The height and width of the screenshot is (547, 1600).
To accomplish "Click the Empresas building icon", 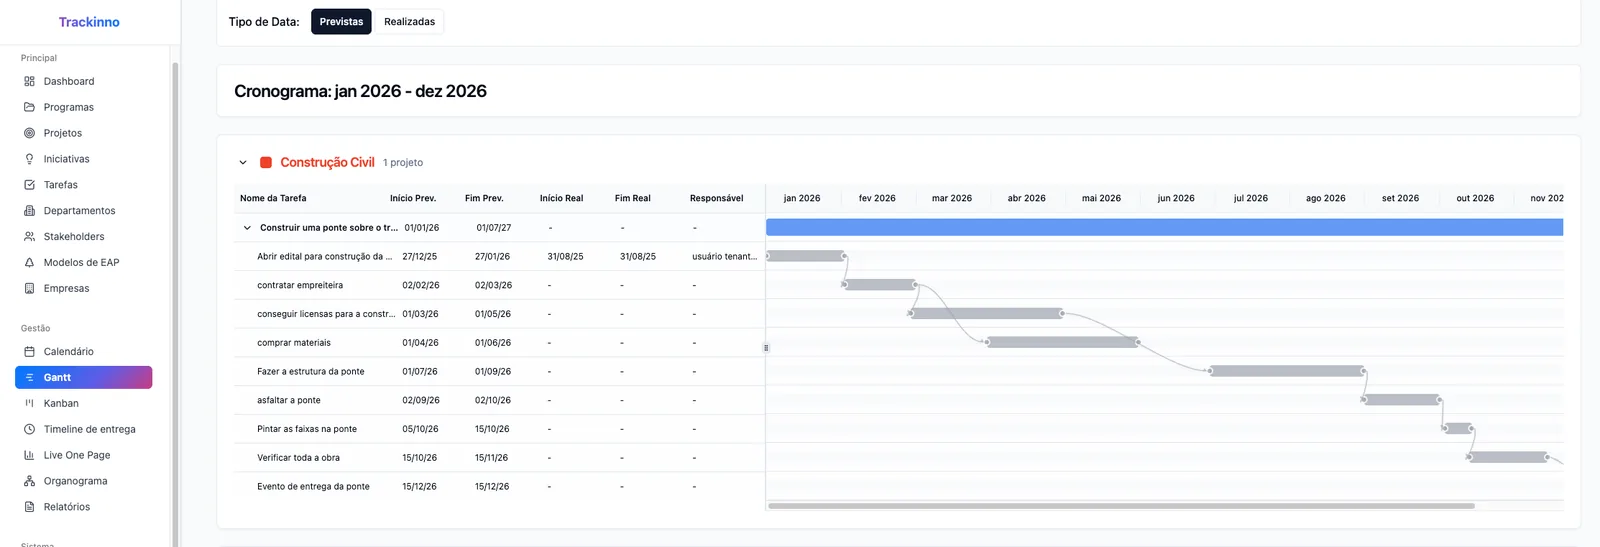I will (29, 289).
